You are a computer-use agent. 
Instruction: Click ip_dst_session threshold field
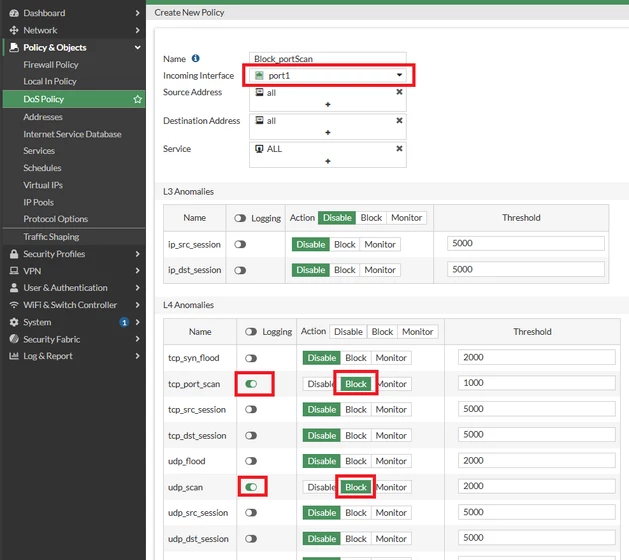point(526,270)
